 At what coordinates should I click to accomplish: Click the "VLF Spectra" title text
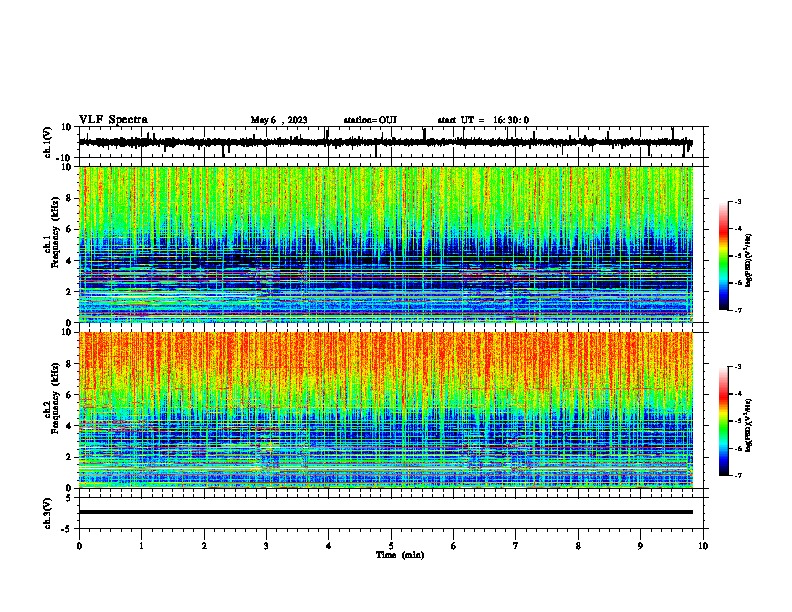(114, 119)
